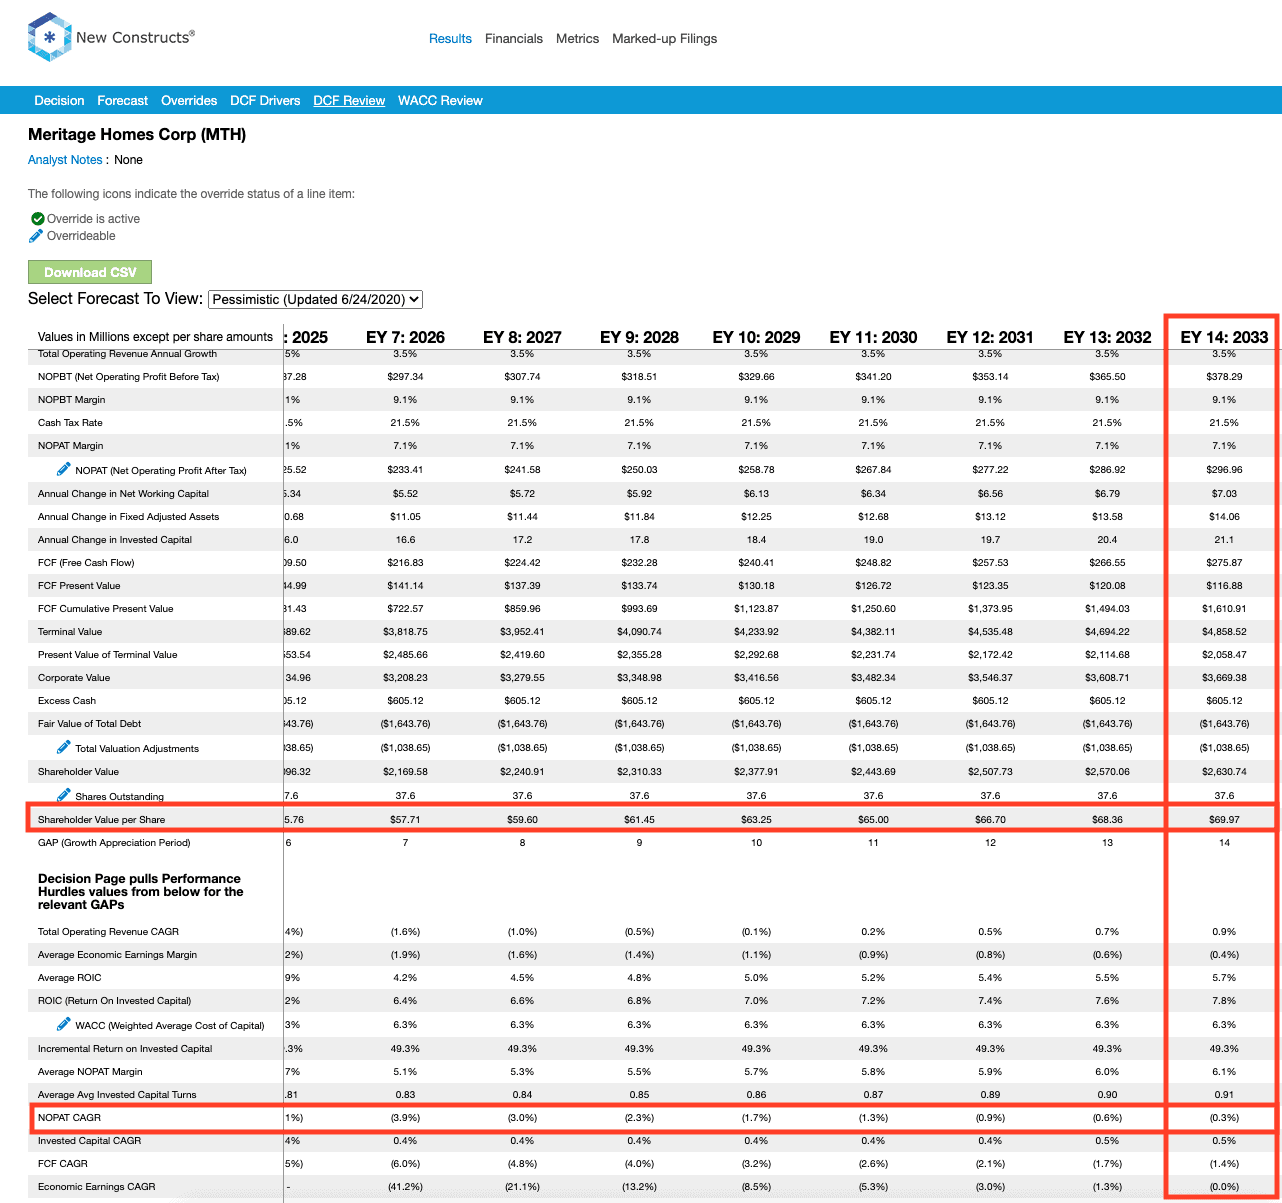1282x1203 pixels.
Task: Click the Incremental Return on Invested Capital label
Action: [x=125, y=1049]
